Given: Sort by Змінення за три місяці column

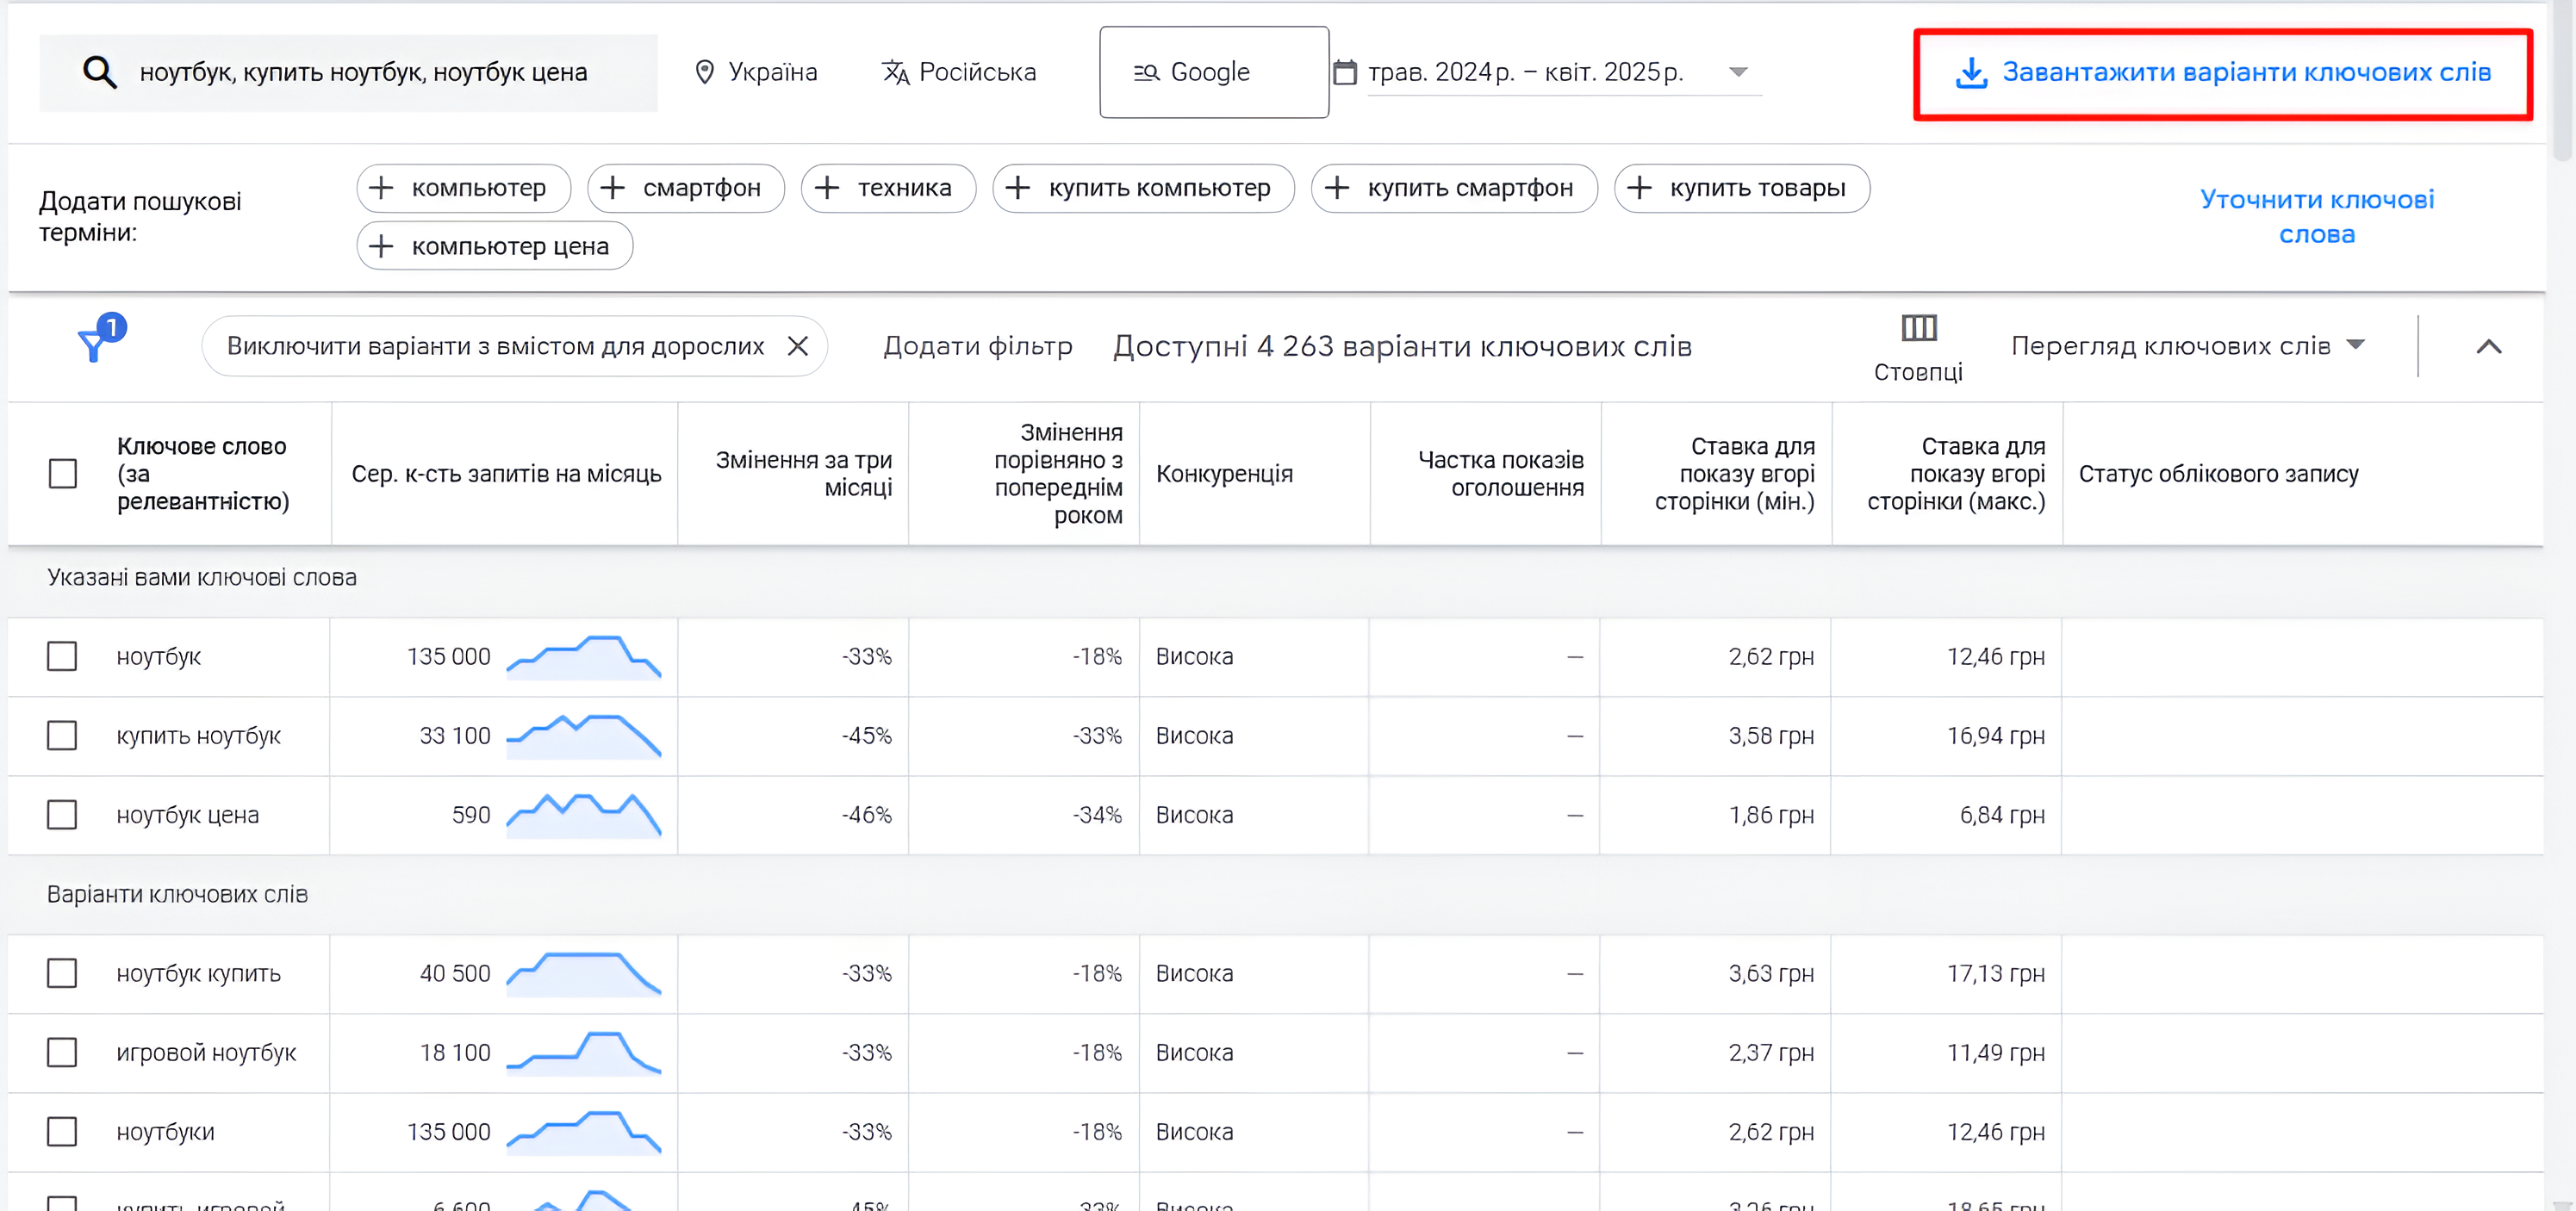Looking at the screenshot, I should coord(804,473).
